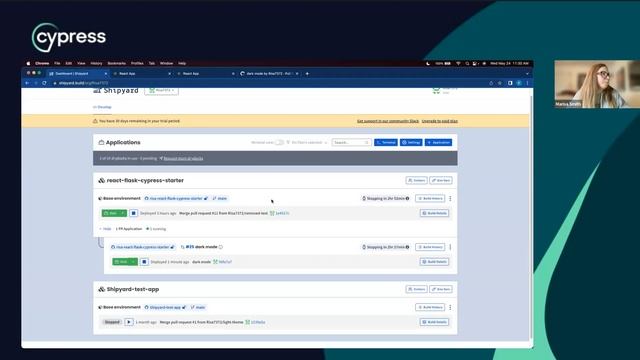Open kebab menu for Shipyard-test-app base environment
The height and width of the screenshot is (360, 640).
click(450, 307)
